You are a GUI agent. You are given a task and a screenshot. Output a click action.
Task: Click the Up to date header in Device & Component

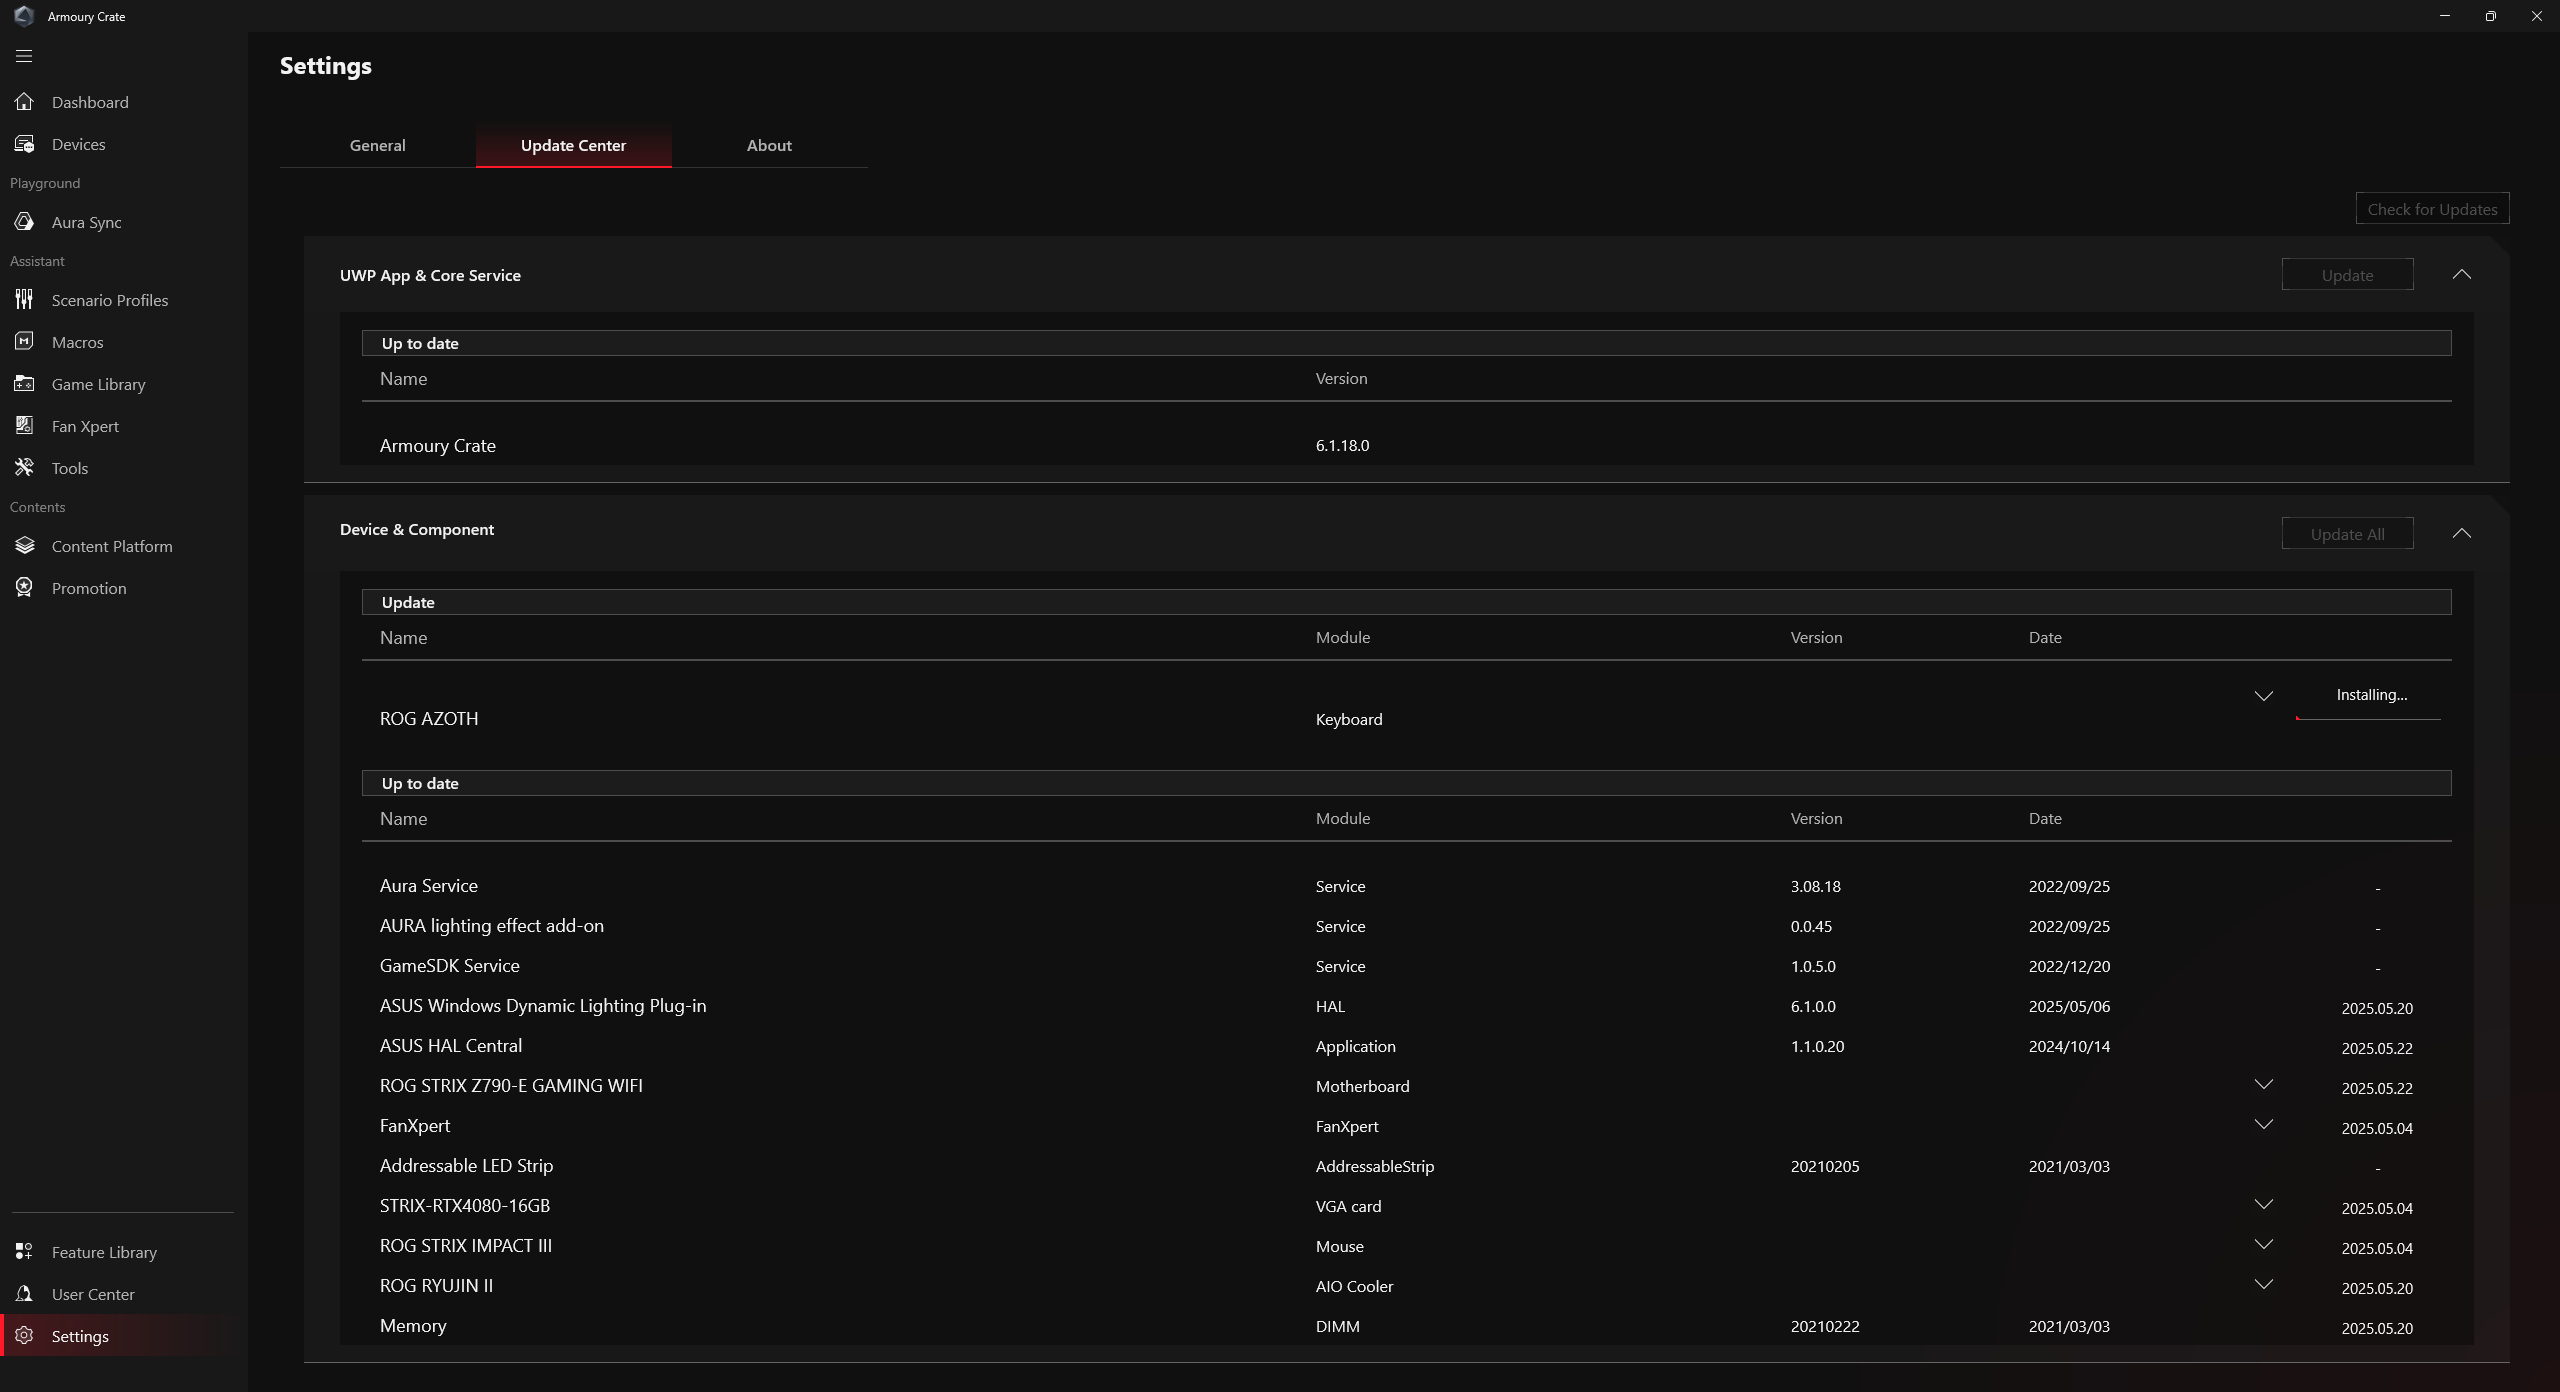(x=1406, y=783)
